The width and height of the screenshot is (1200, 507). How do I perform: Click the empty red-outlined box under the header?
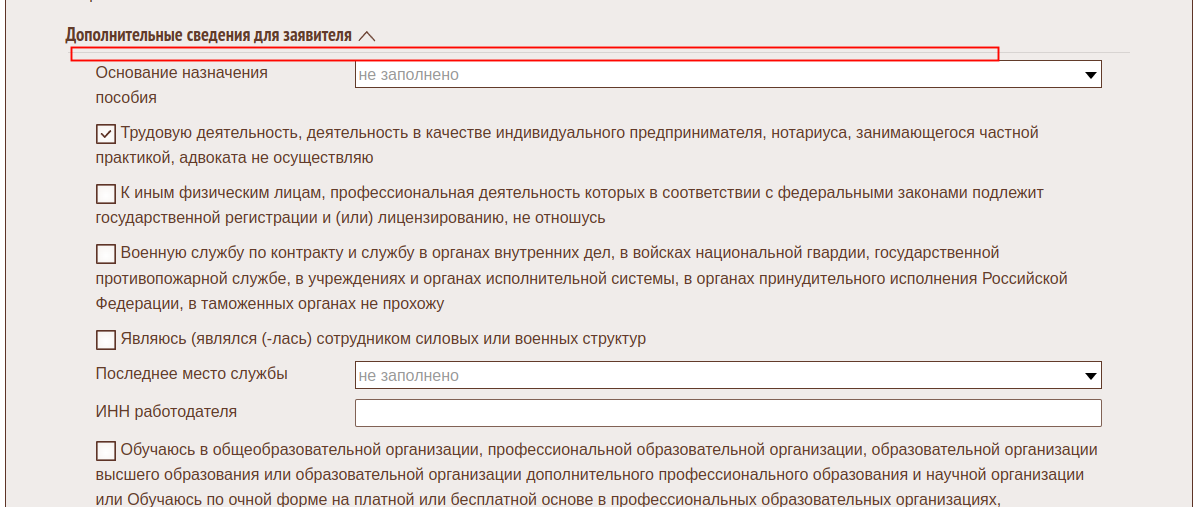[535, 54]
